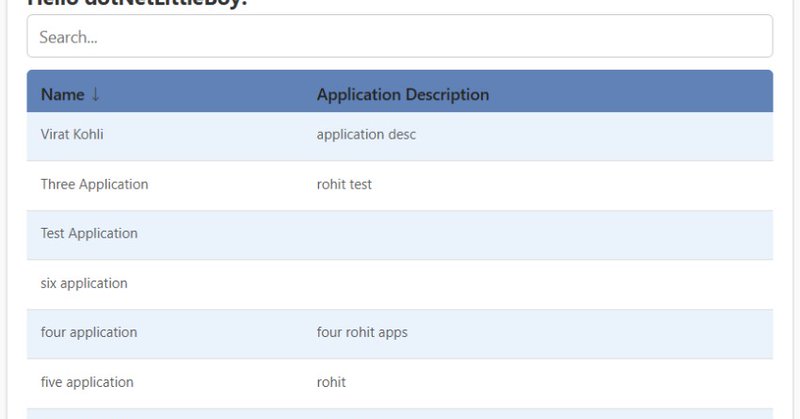Click the 'application desc' cell
The height and width of the screenshot is (419, 800).
tap(366, 135)
